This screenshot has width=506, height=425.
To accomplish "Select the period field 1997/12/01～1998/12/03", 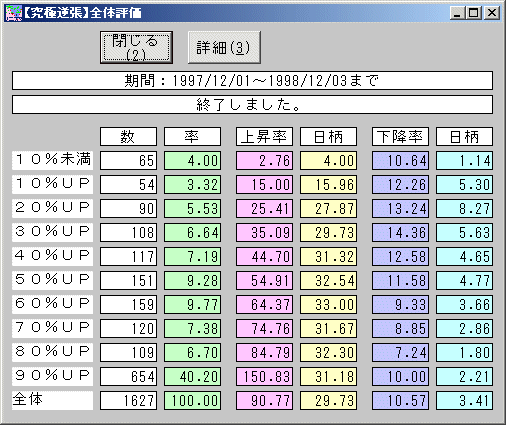I will [x=252, y=81].
